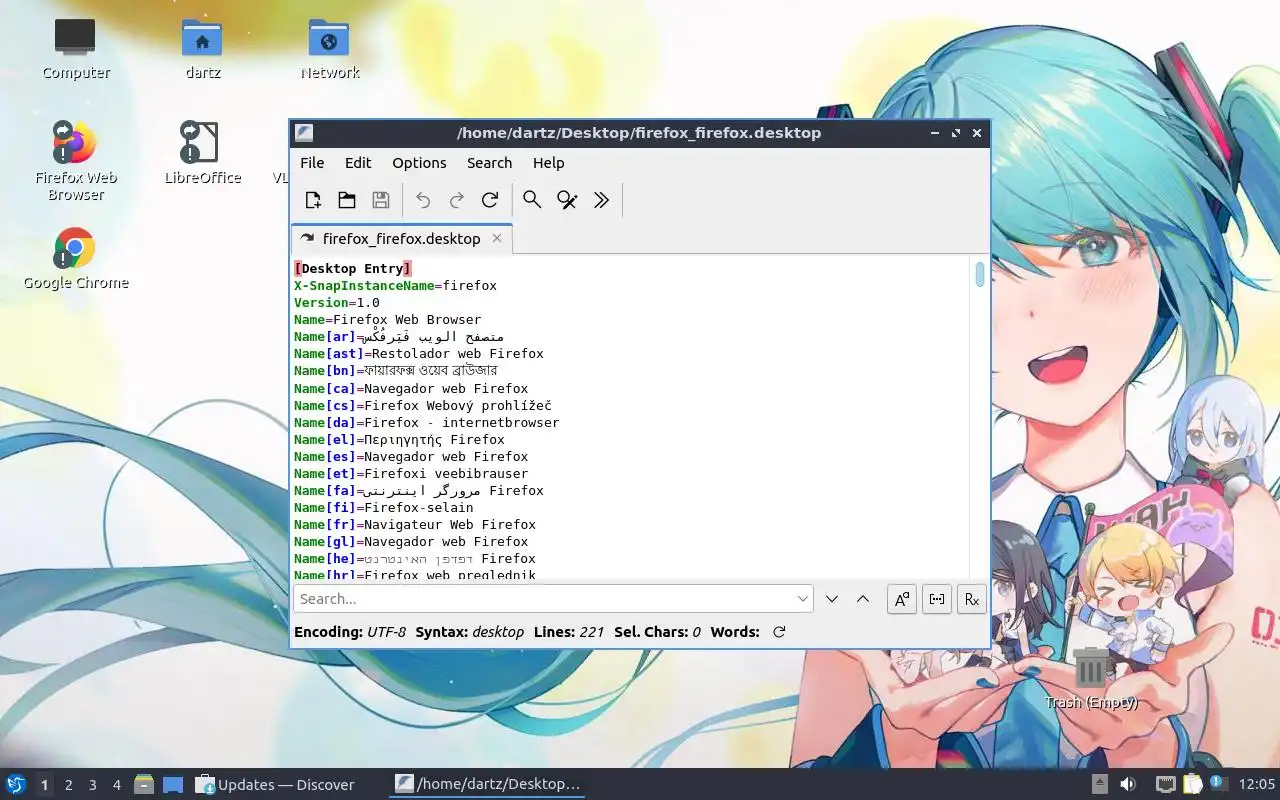Screen dimensions: 1280x800
Task: Select the Network desktop icon
Action: point(329,49)
